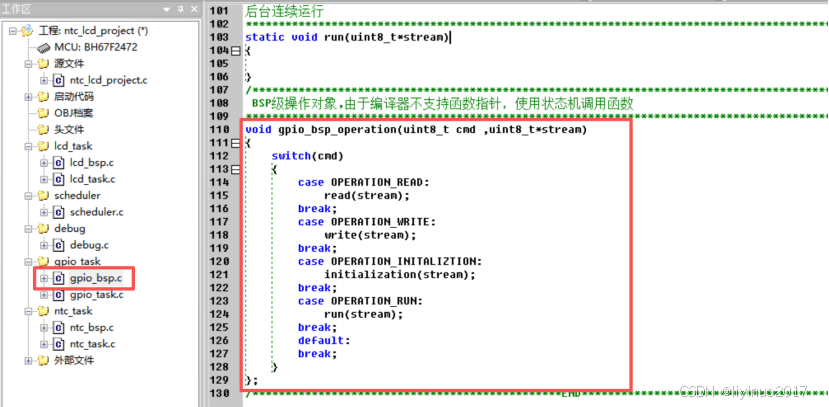Click the 后台连续运行 comment

pos(284,12)
